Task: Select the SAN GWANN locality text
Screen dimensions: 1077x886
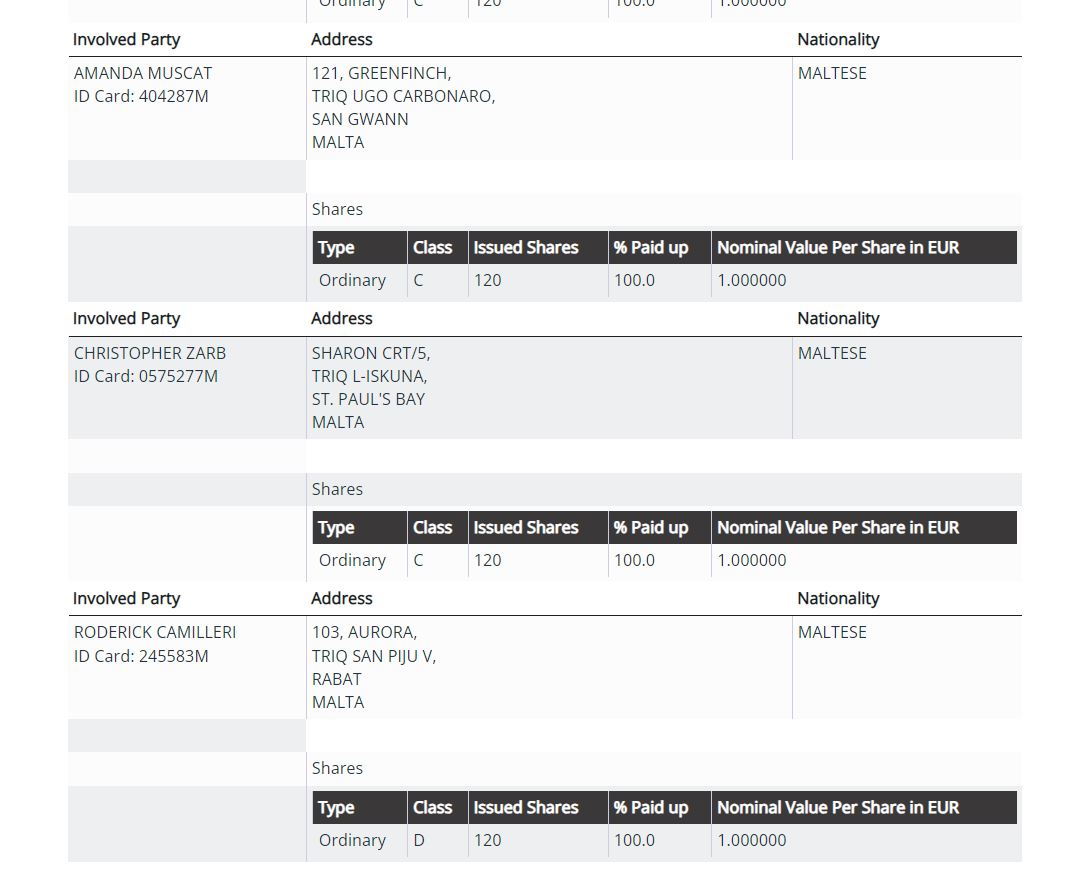Action: pos(360,119)
